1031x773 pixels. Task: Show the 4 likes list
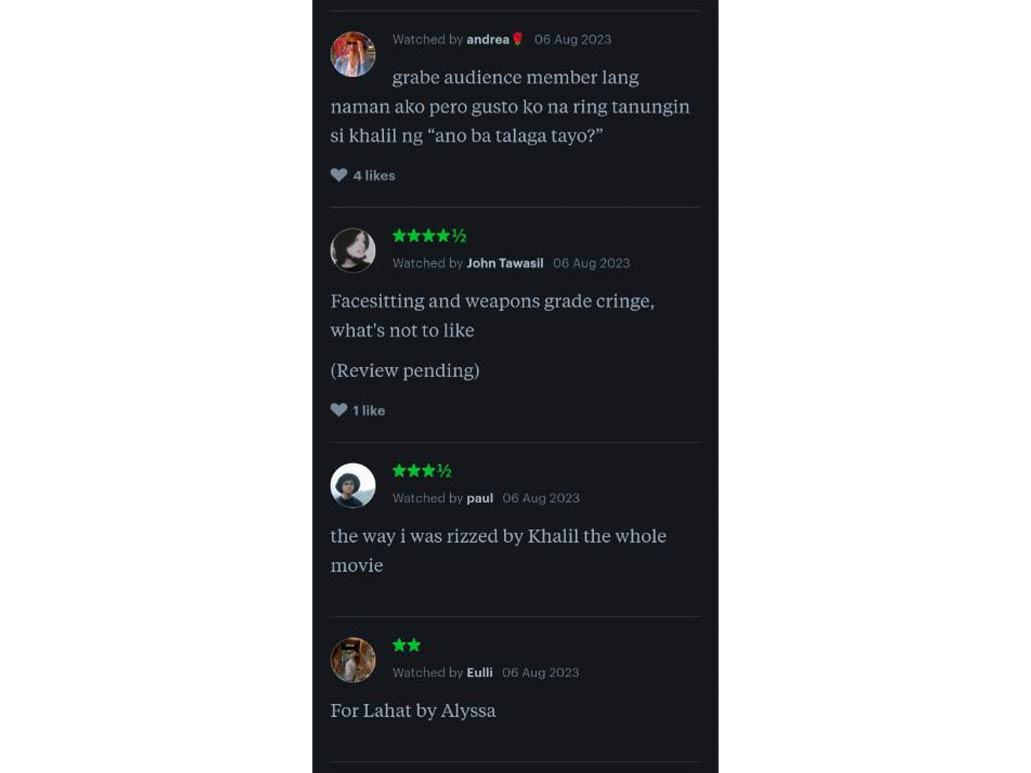(x=374, y=176)
